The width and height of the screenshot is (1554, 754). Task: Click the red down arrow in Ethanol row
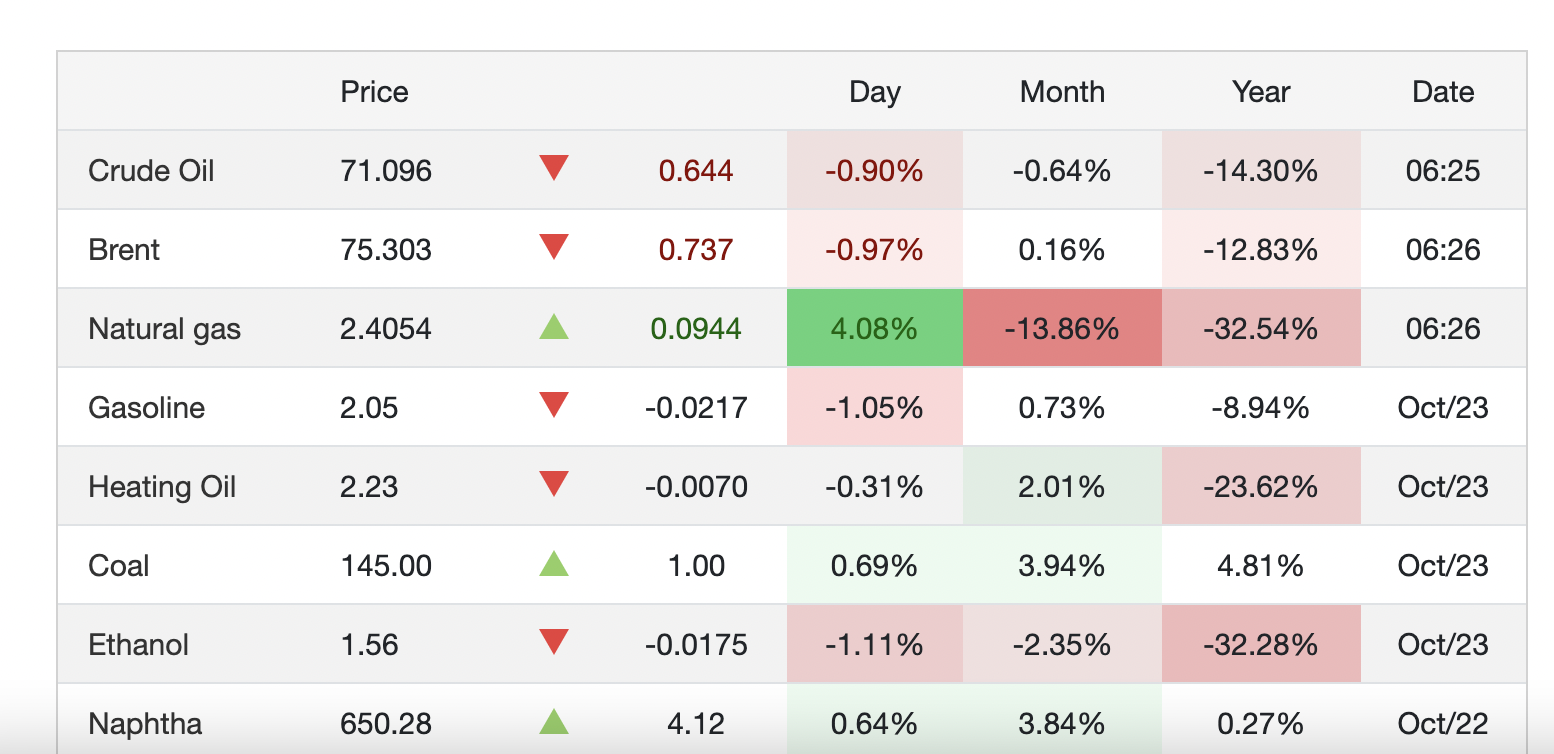(553, 642)
